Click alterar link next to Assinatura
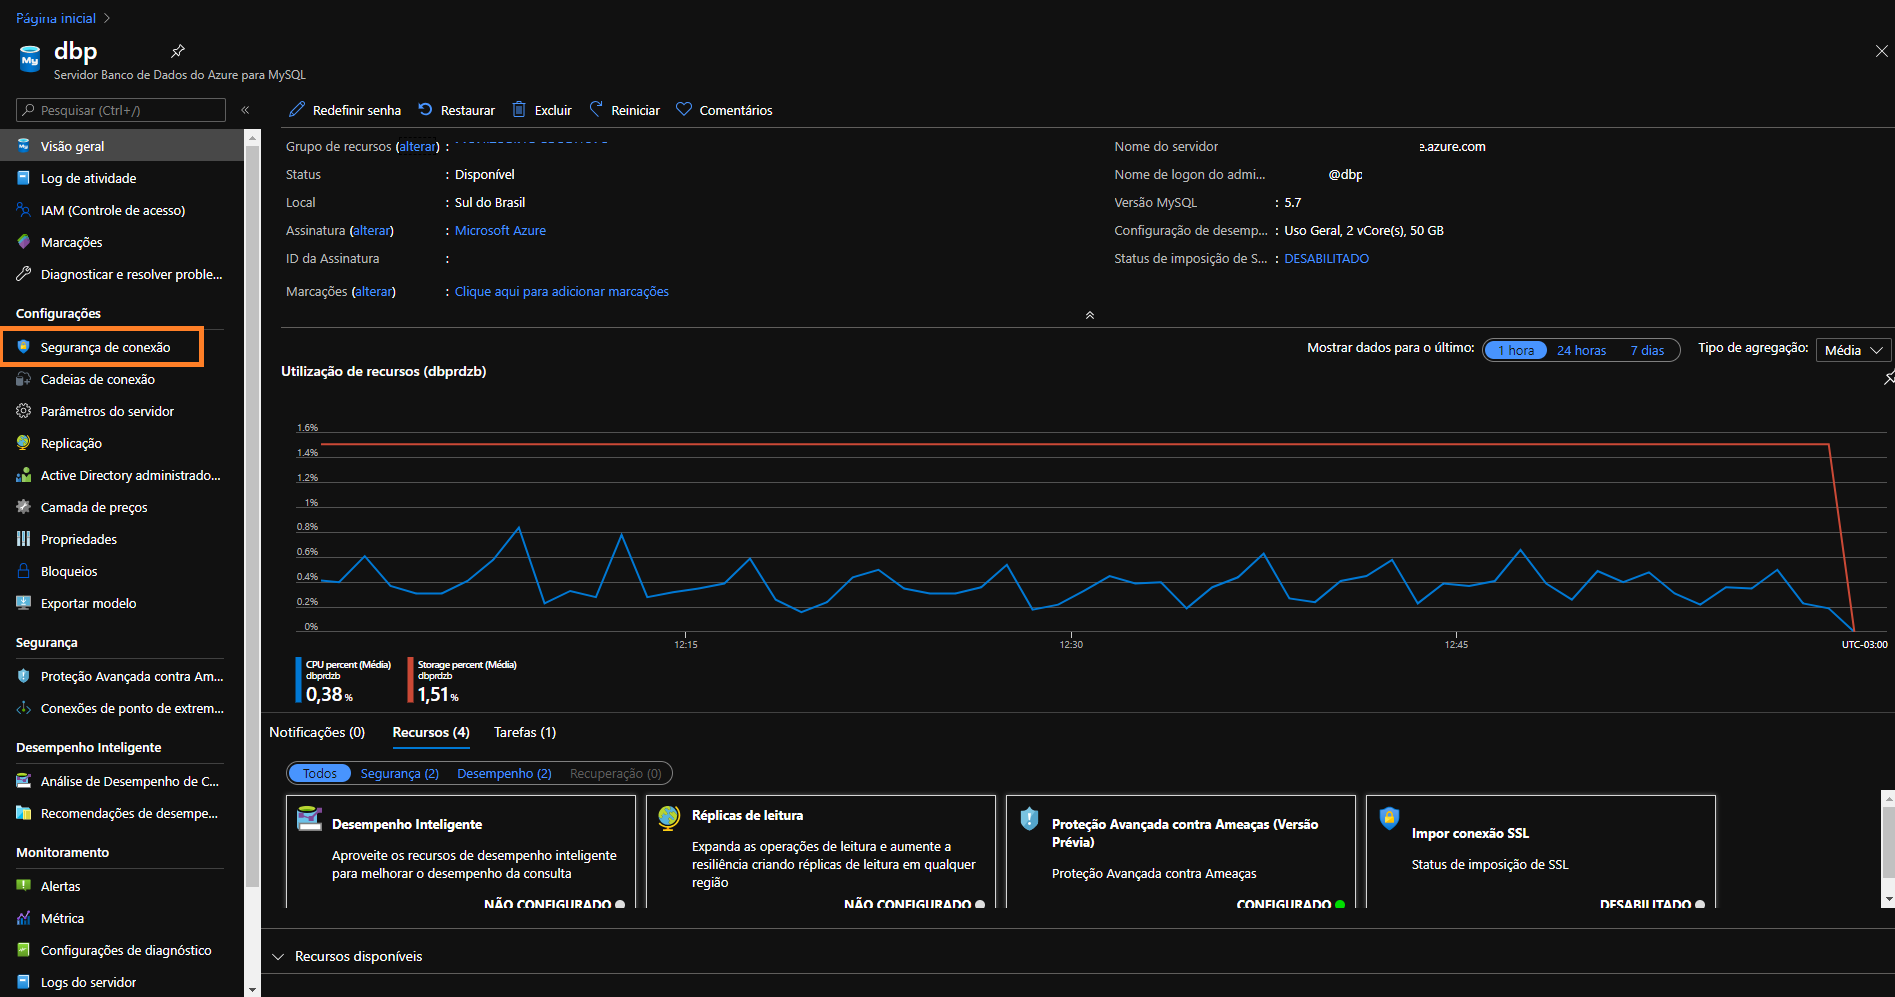 click(x=372, y=230)
